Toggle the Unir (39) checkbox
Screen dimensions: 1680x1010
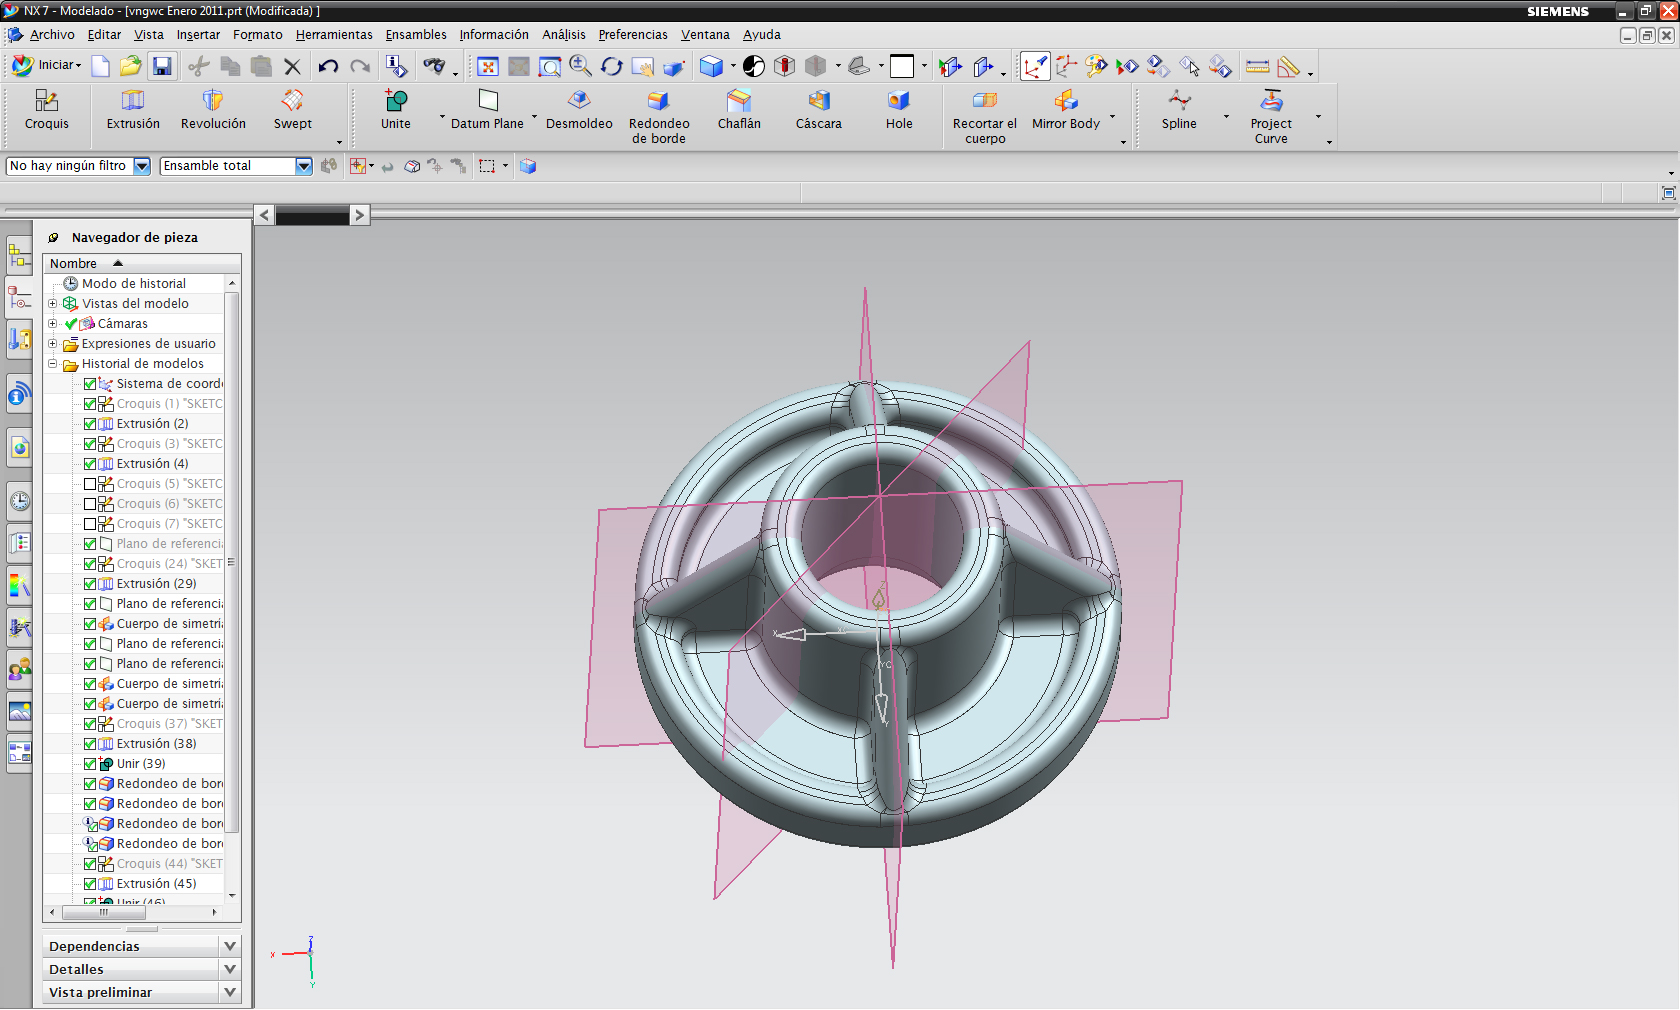90,764
